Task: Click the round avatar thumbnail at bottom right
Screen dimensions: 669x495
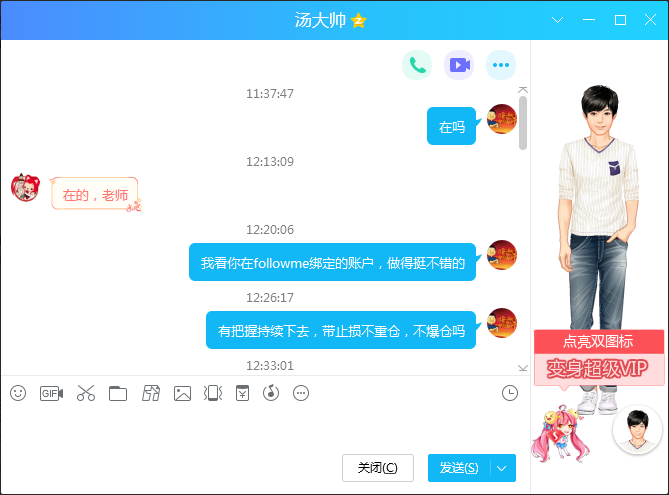Action: (637, 430)
